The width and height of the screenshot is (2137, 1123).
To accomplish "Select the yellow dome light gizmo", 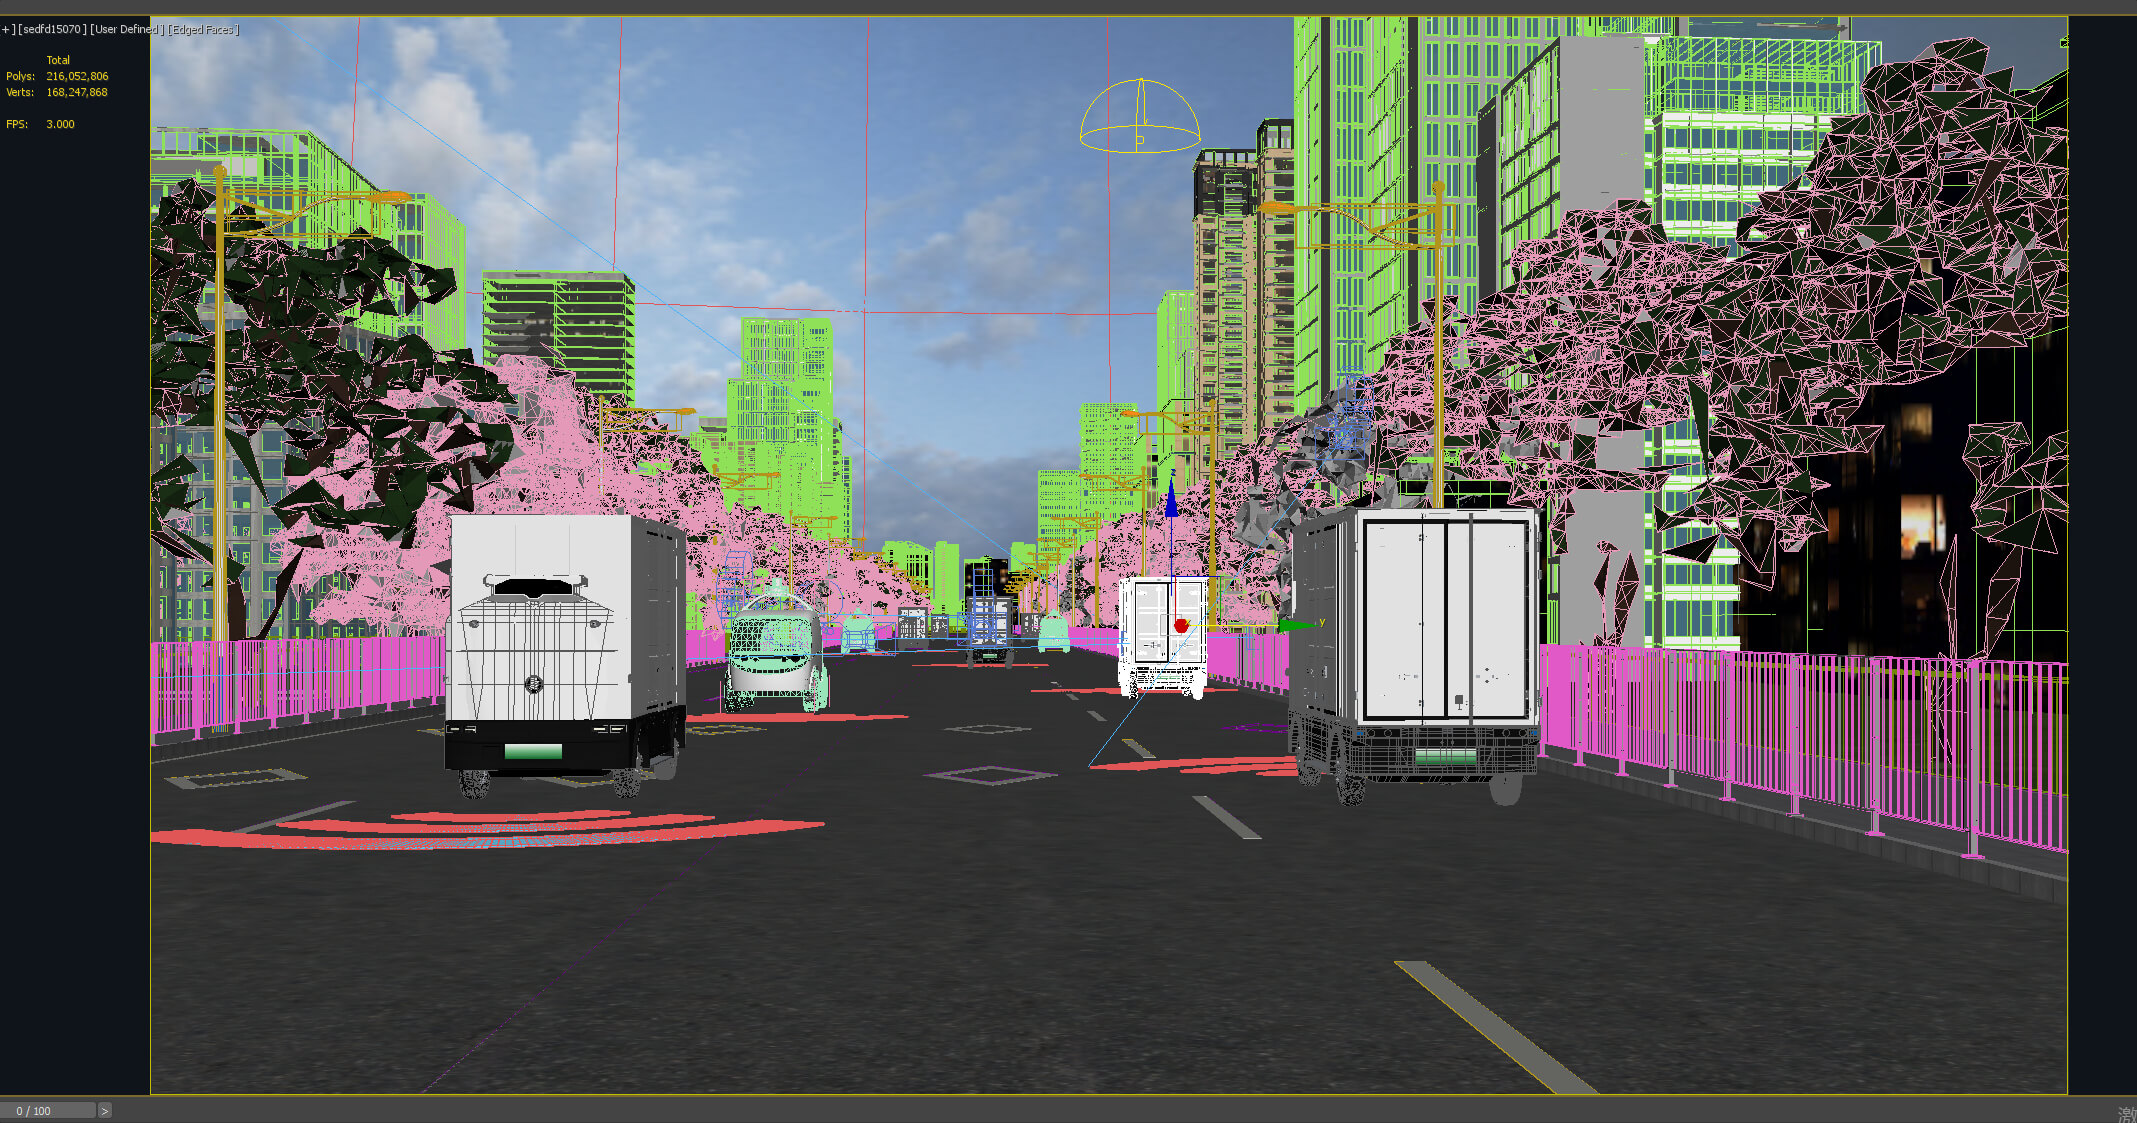I will pos(1140,116).
